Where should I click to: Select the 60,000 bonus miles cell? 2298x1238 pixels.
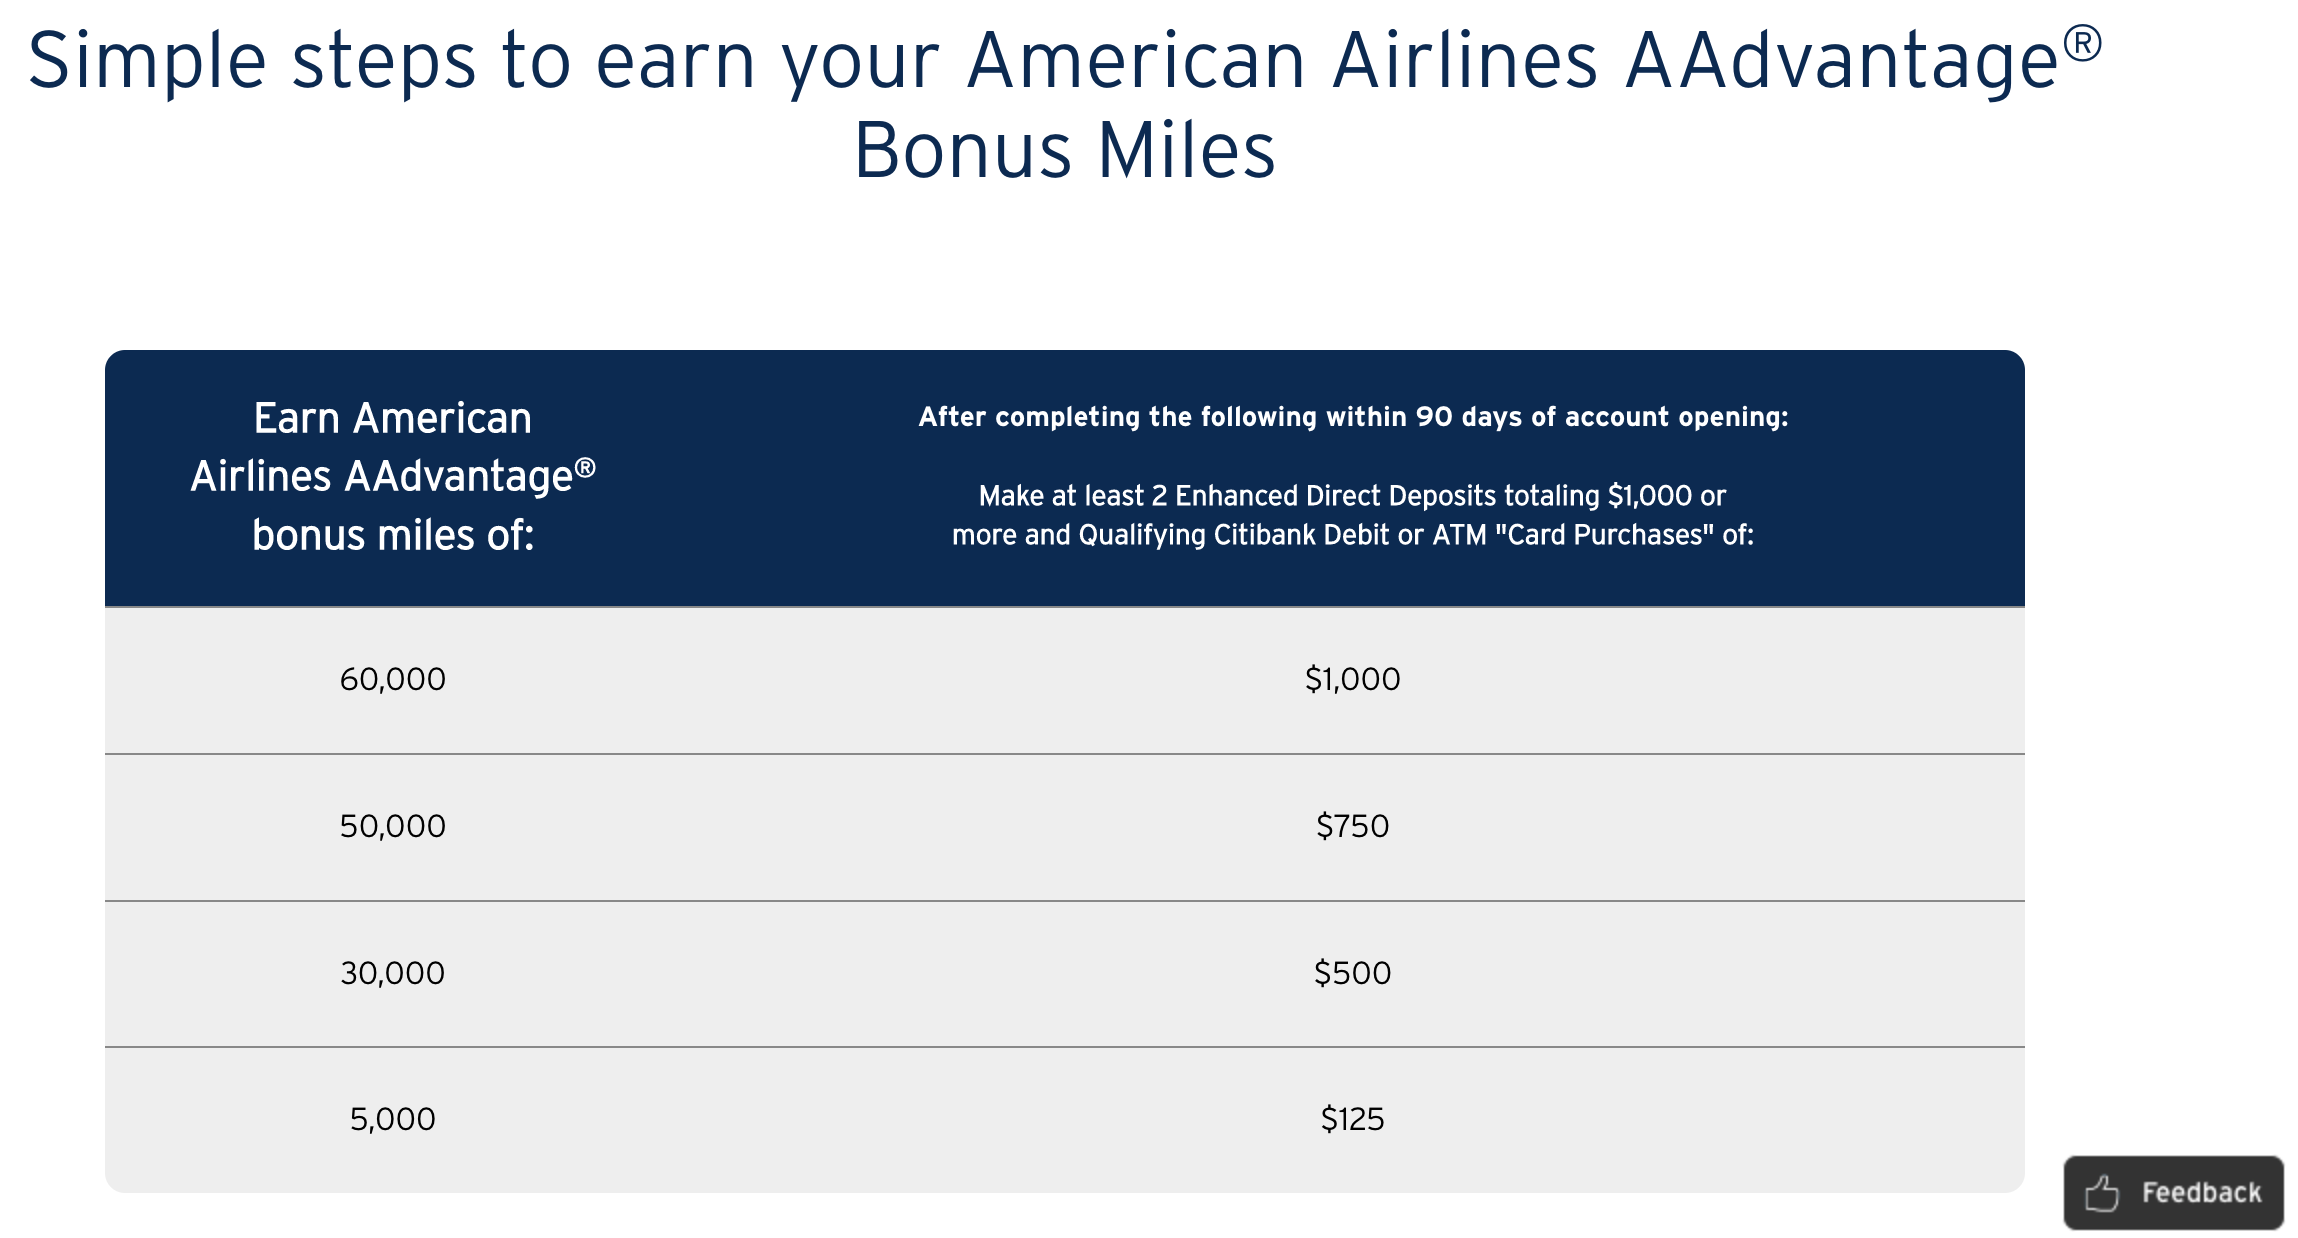393,680
